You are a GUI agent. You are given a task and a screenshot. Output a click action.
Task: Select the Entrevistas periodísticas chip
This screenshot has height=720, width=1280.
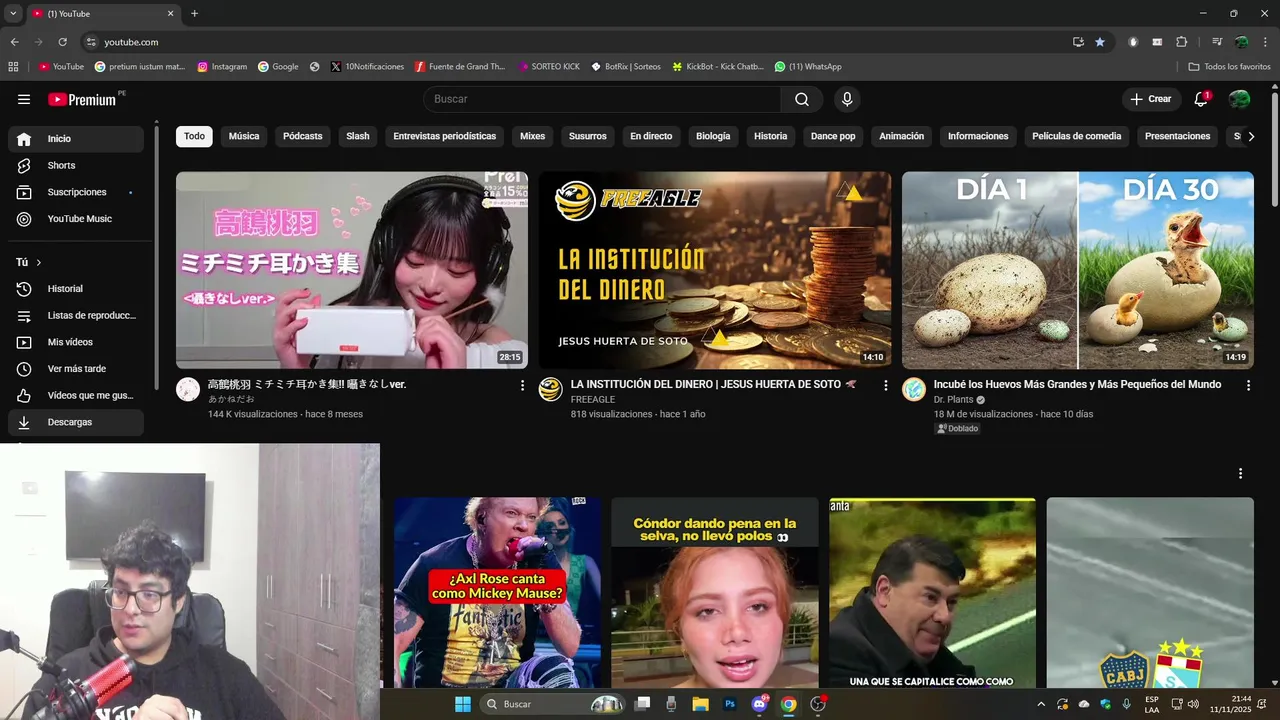(x=445, y=136)
